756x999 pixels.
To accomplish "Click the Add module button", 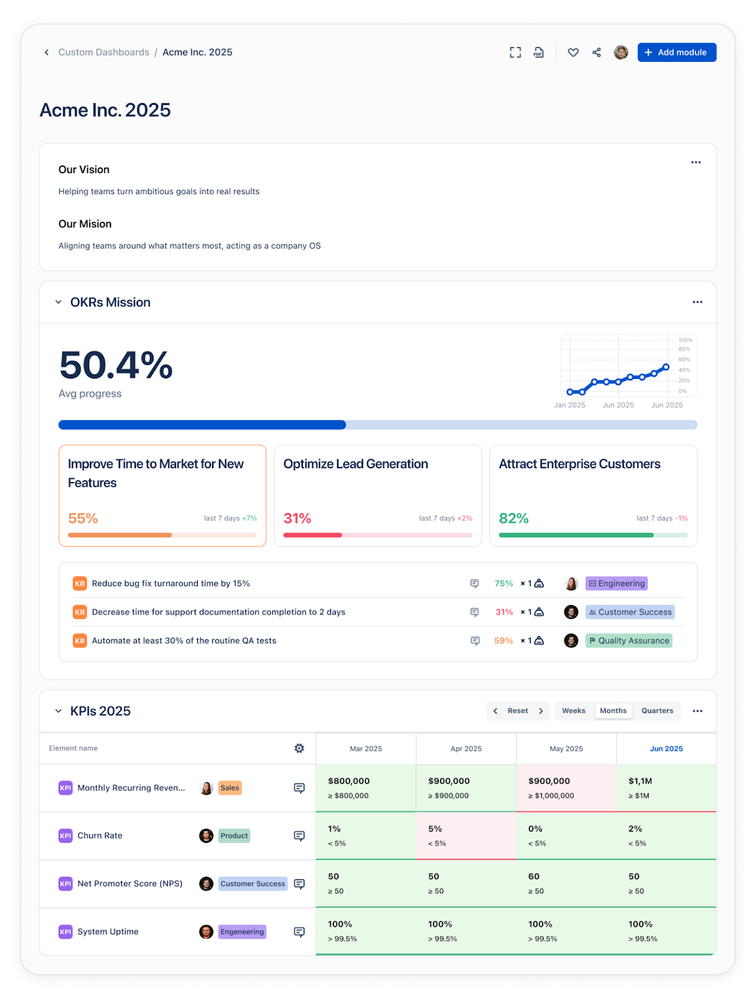I will coord(677,52).
